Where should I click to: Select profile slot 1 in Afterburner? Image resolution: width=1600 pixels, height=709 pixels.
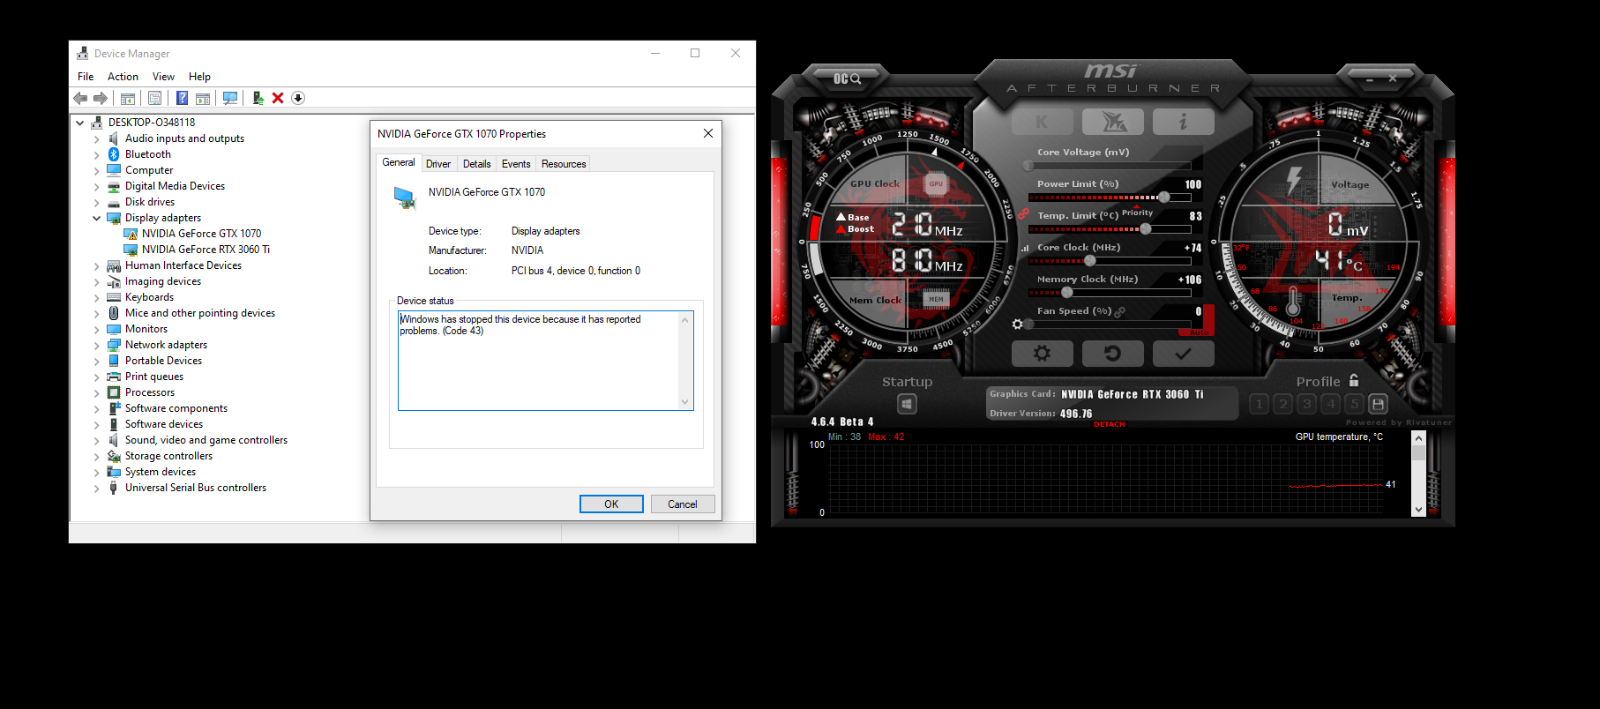[x=1259, y=404]
